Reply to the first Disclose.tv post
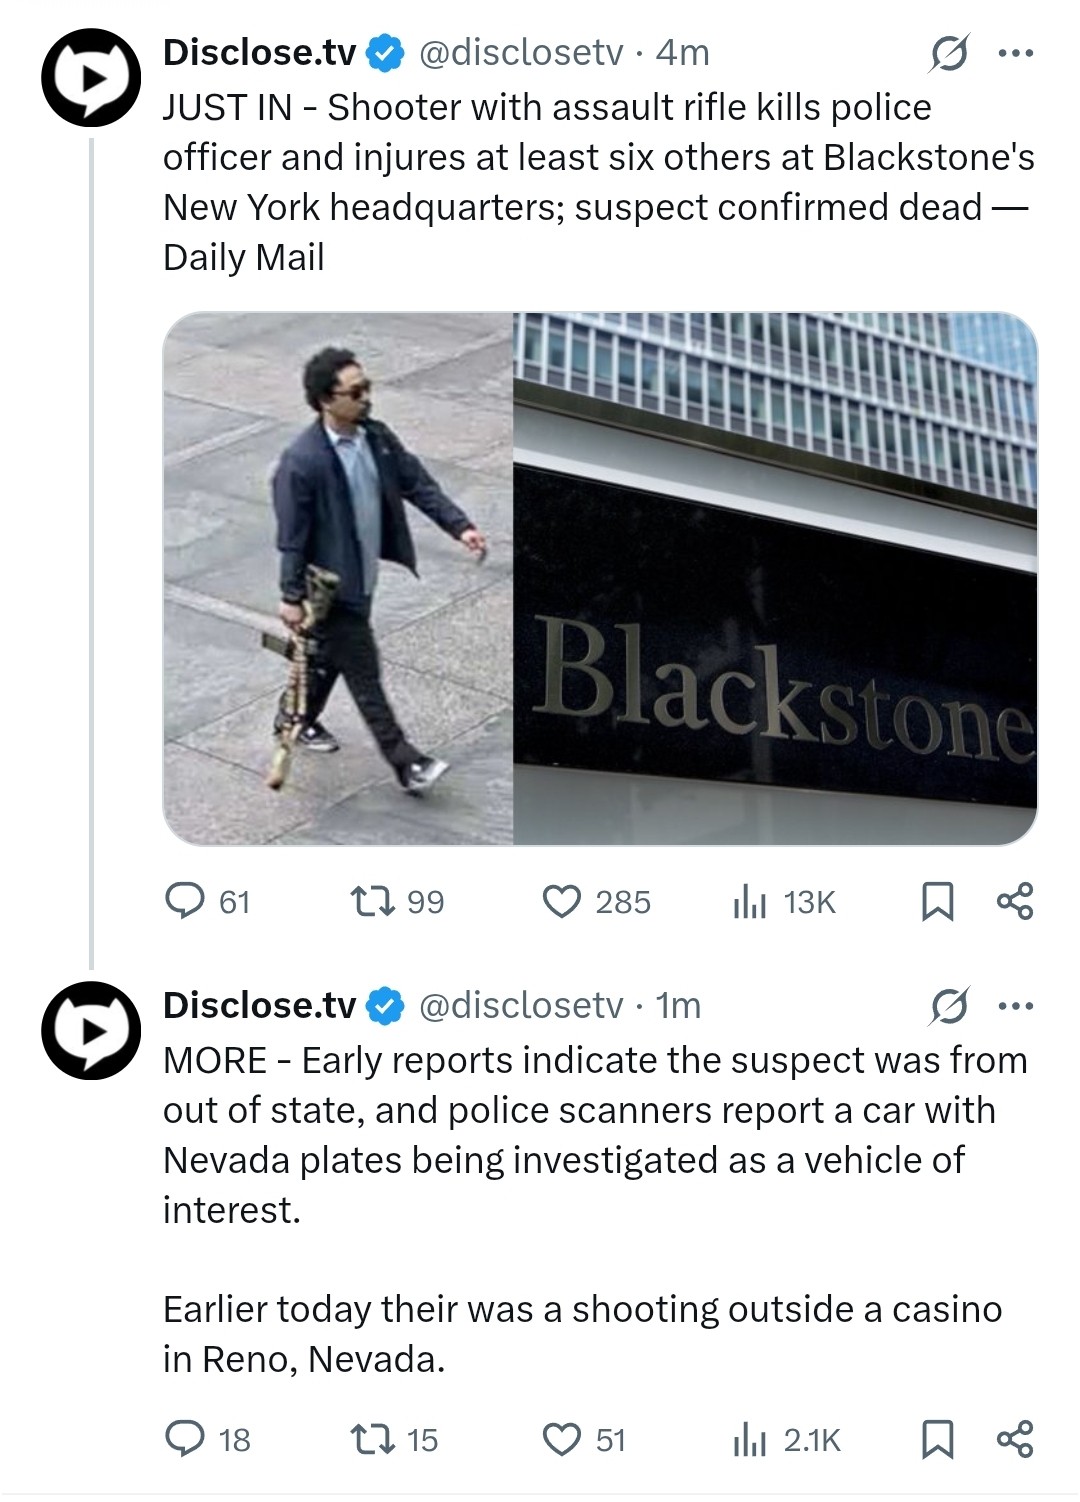The width and height of the screenshot is (1080, 1502). click(x=185, y=902)
